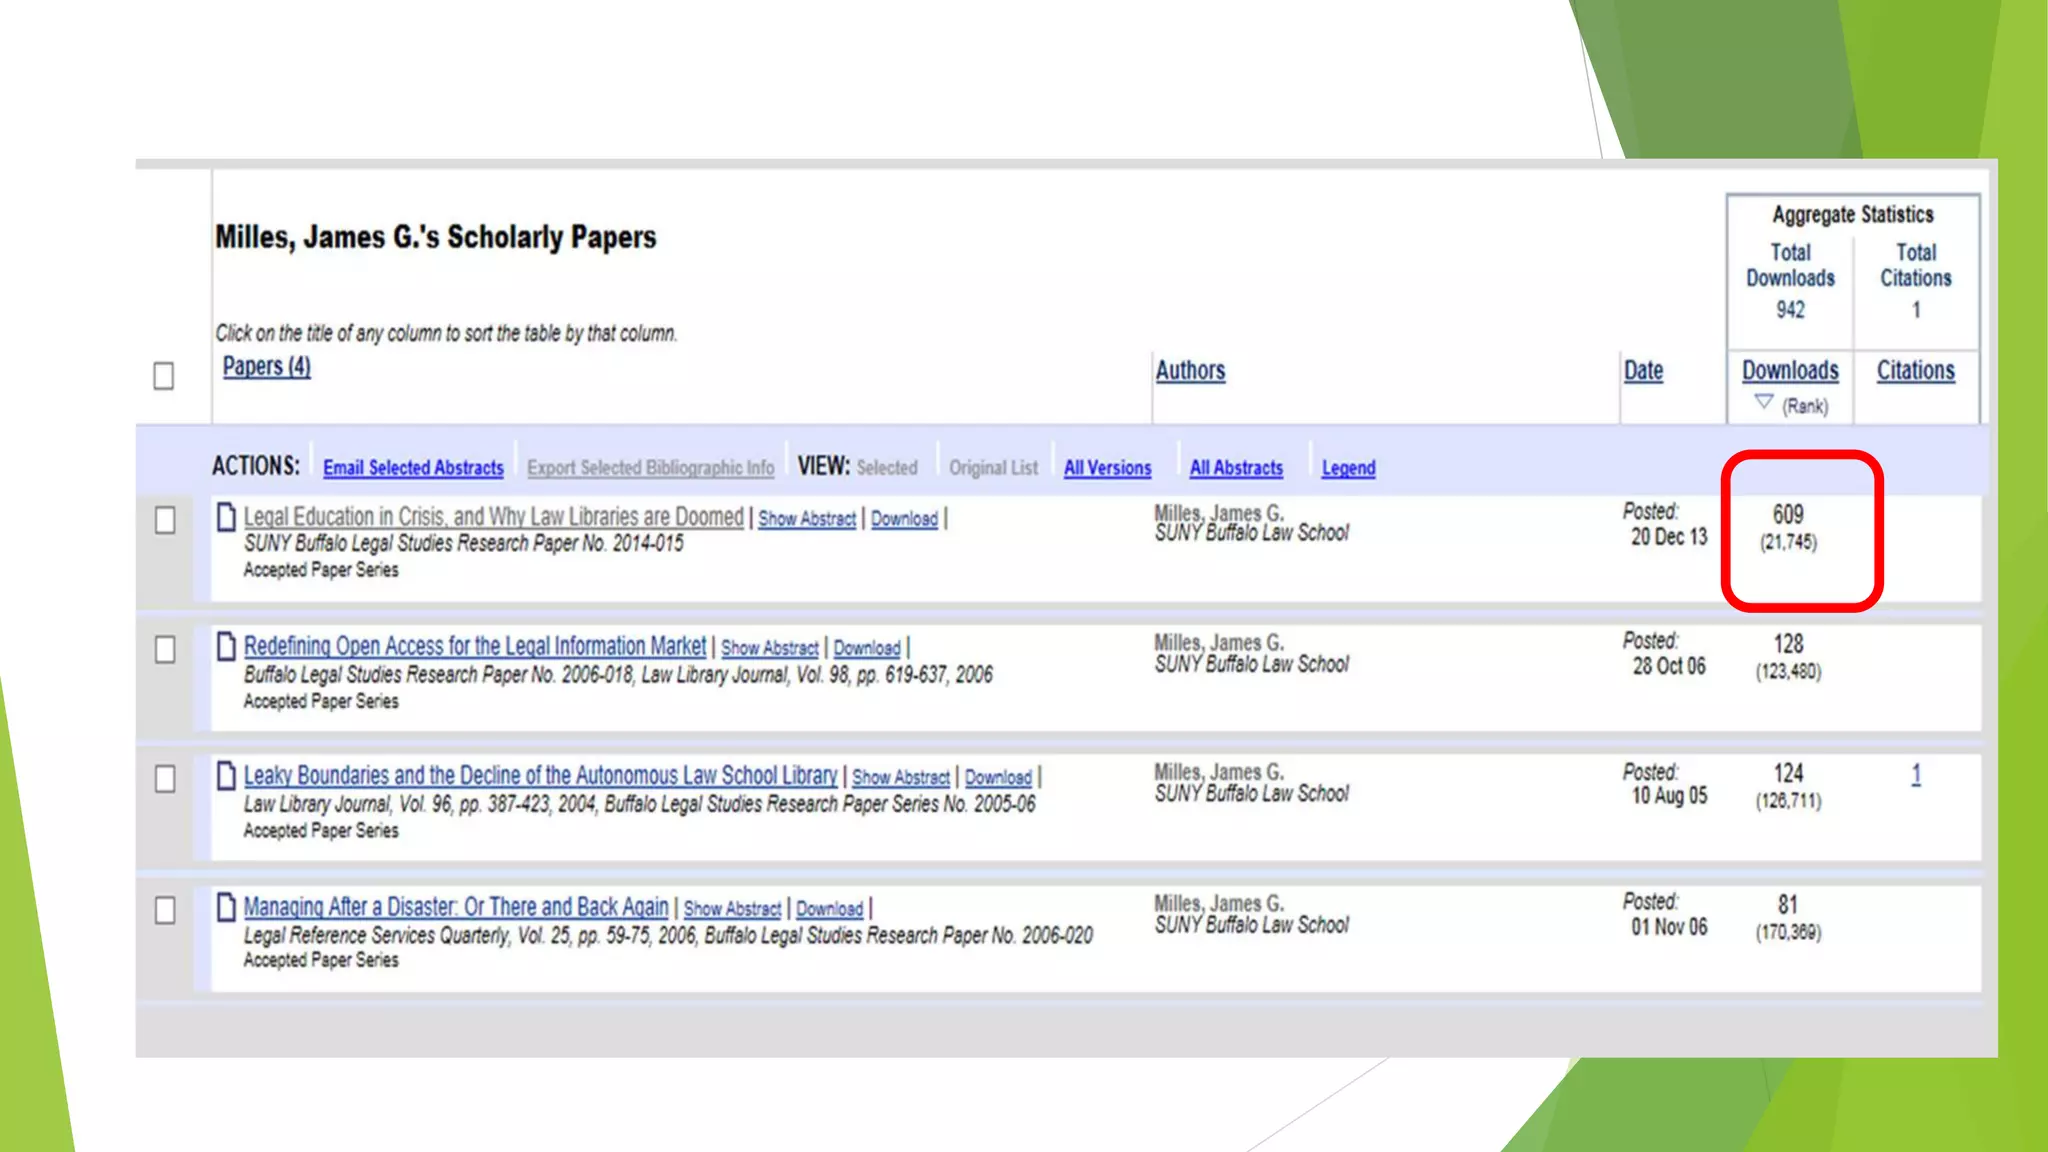
Task: Check the select-all checkbox beside Papers (4)
Action: [x=164, y=376]
